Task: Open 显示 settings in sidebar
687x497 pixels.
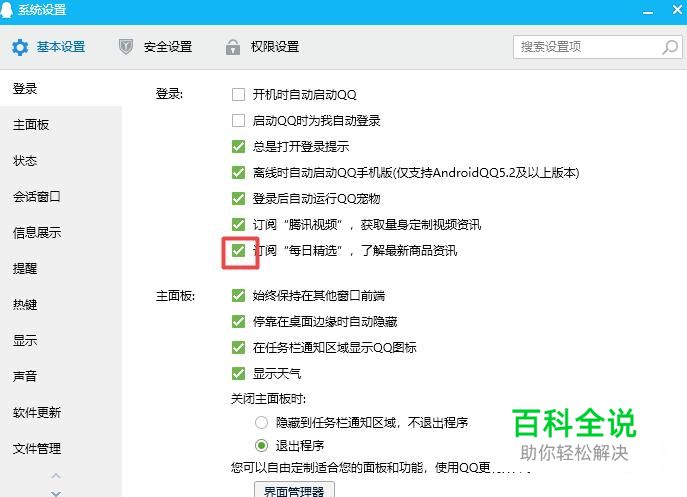Action: 61,341
